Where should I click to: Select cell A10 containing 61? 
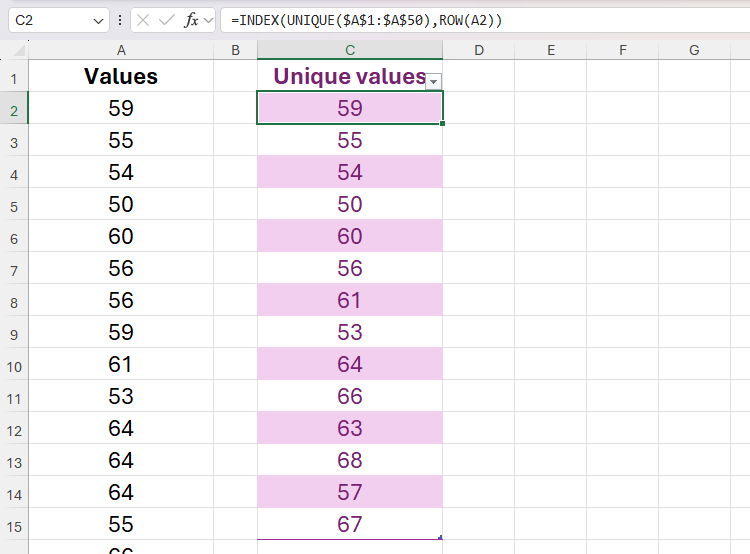tap(121, 364)
